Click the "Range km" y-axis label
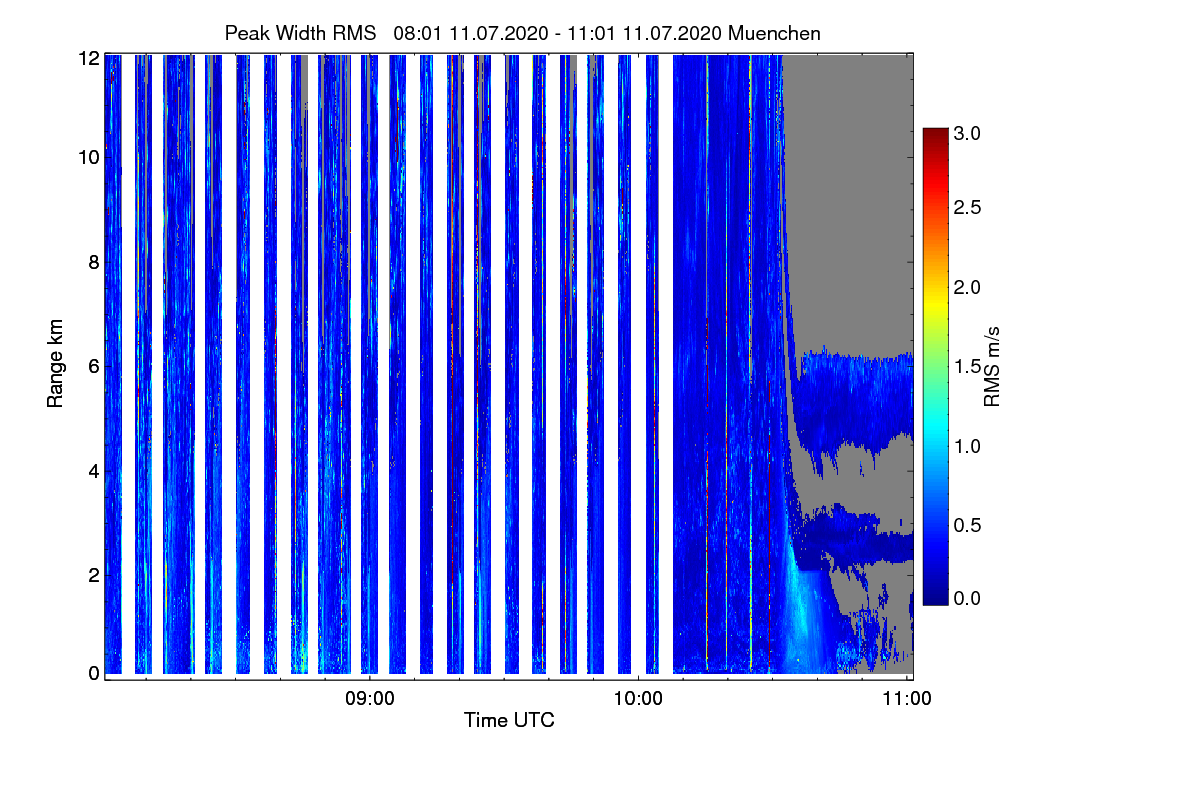Image resolution: width=1200 pixels, height=800 pixels. [54, 363]
